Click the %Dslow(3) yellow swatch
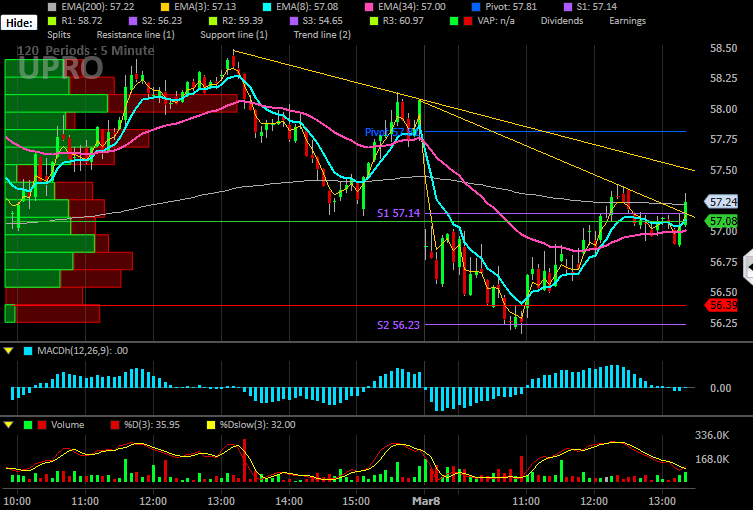The width and height of the screenshot is (753, 510). click(210, 425)
